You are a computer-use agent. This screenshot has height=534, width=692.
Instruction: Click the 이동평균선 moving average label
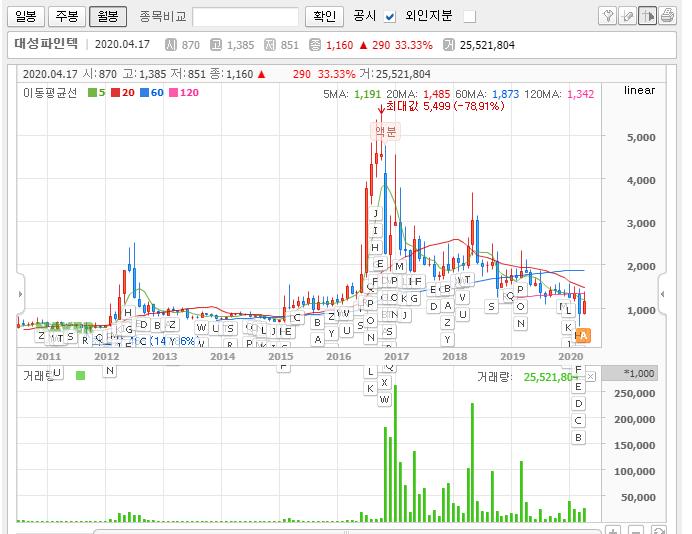tap(50, 93)
